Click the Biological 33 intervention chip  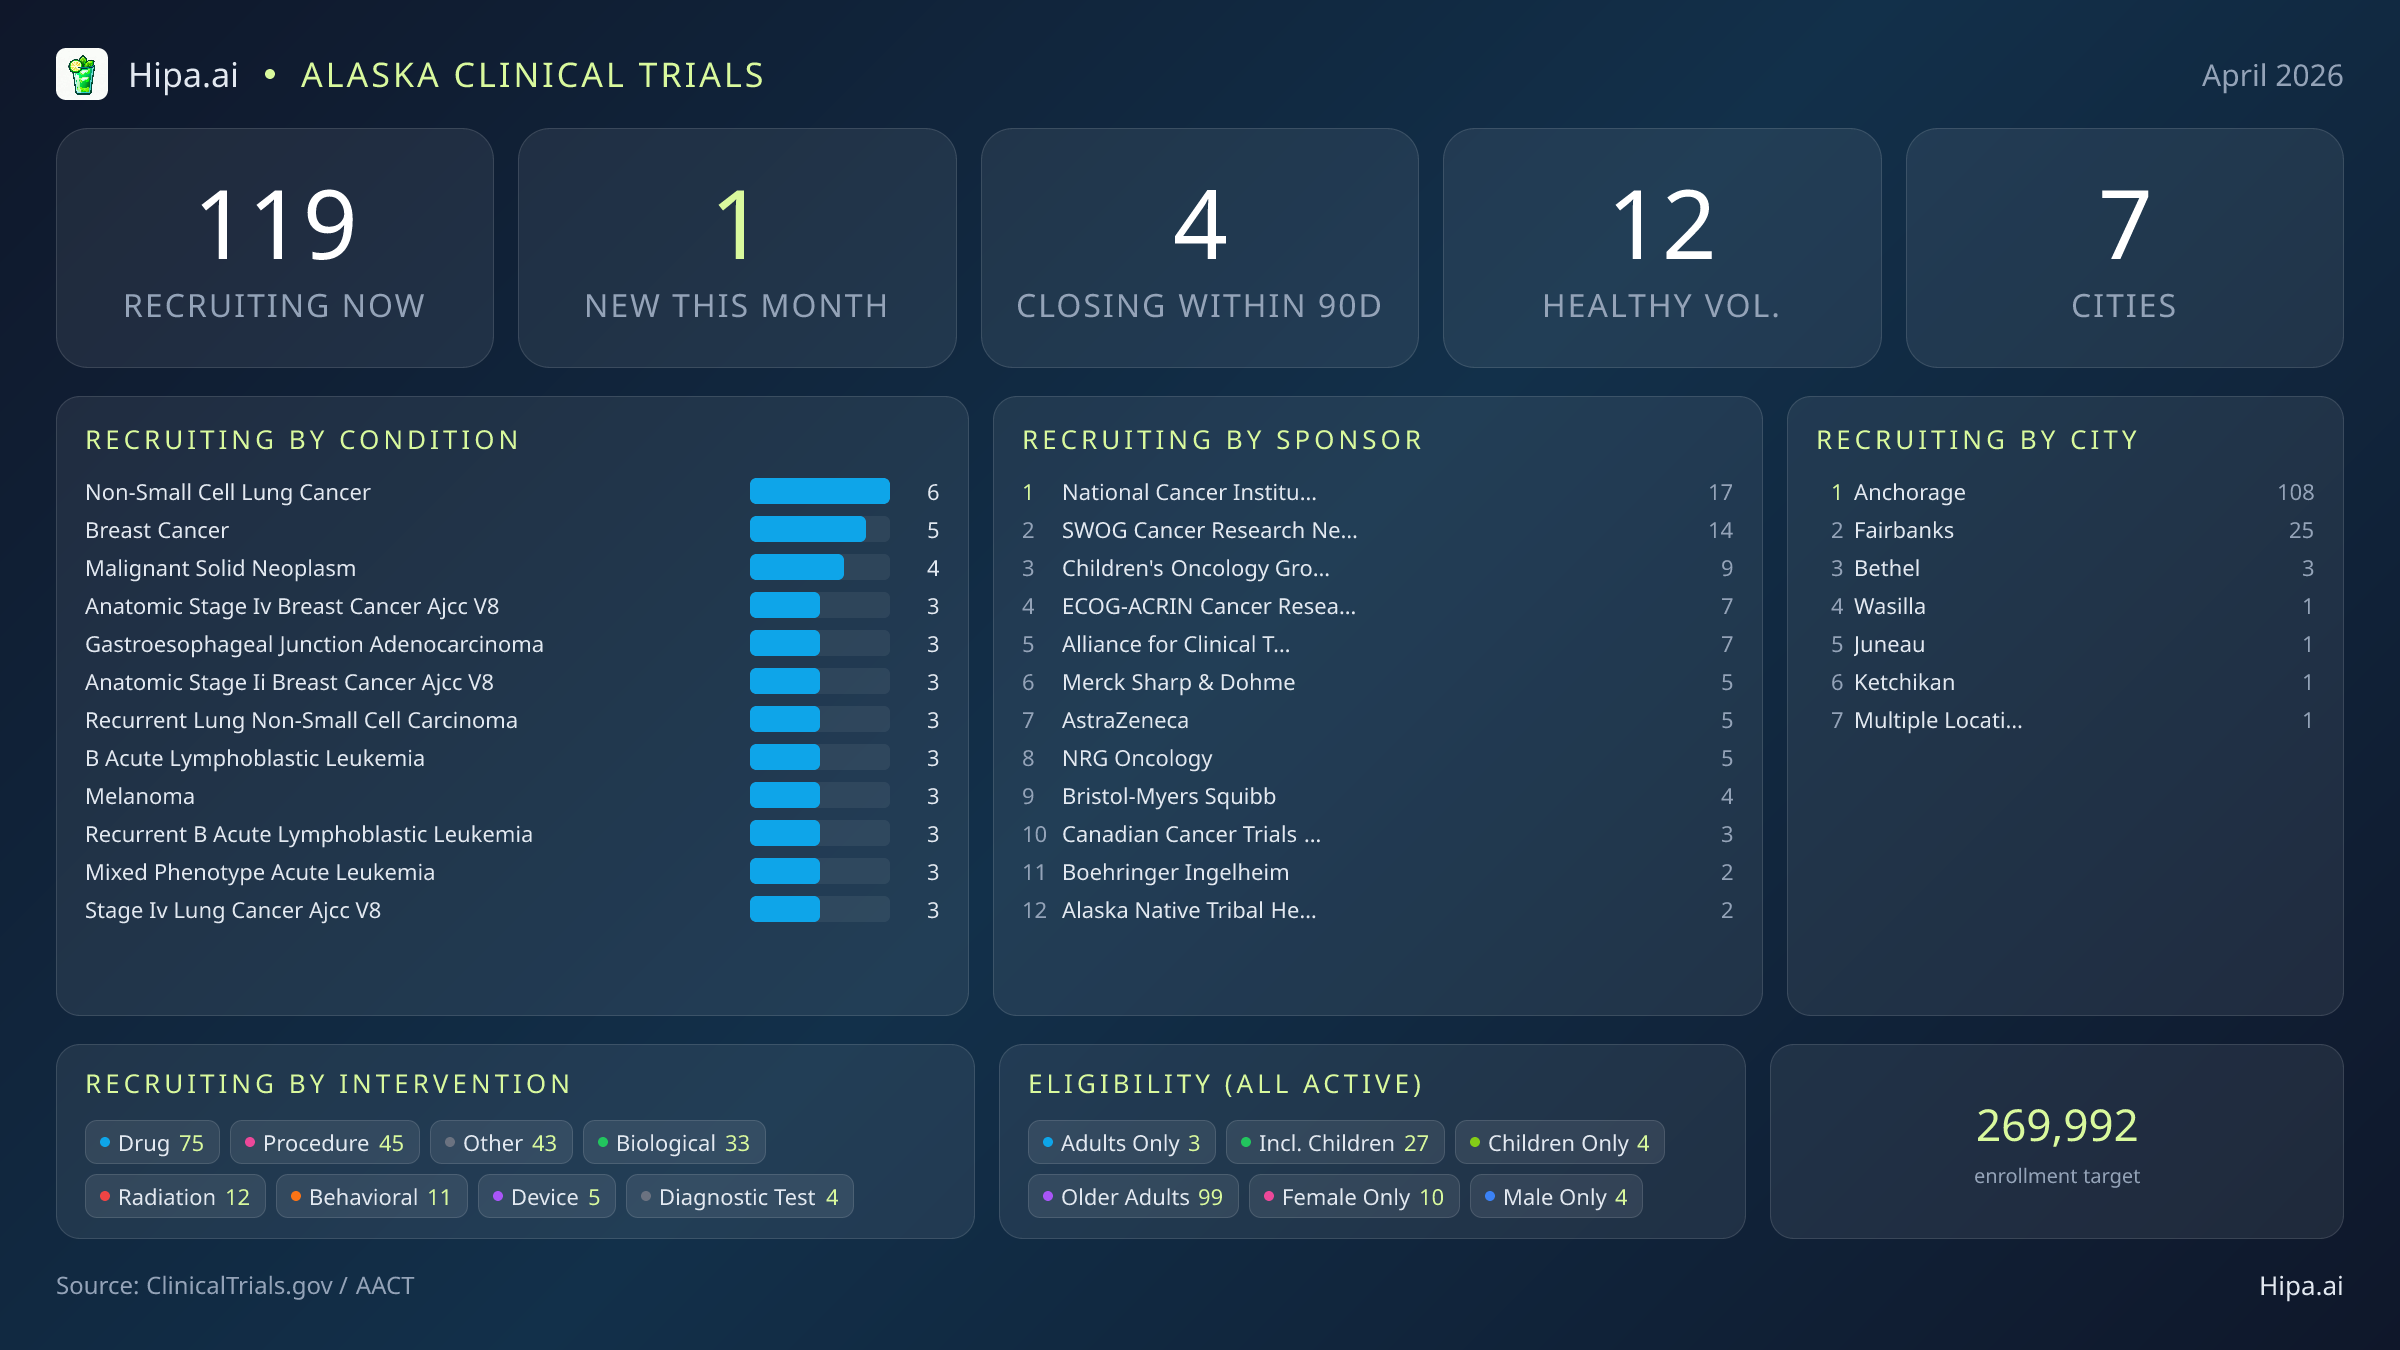tap(674, 1142)
